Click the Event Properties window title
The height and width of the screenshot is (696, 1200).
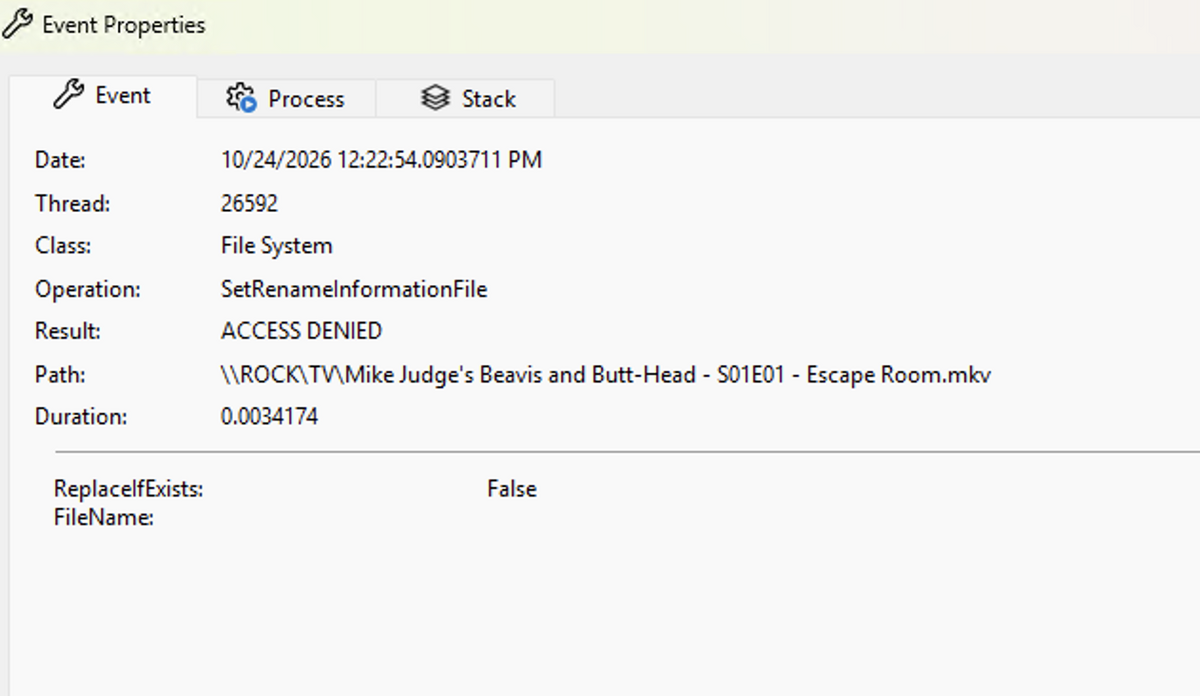[x=124, y=25]
